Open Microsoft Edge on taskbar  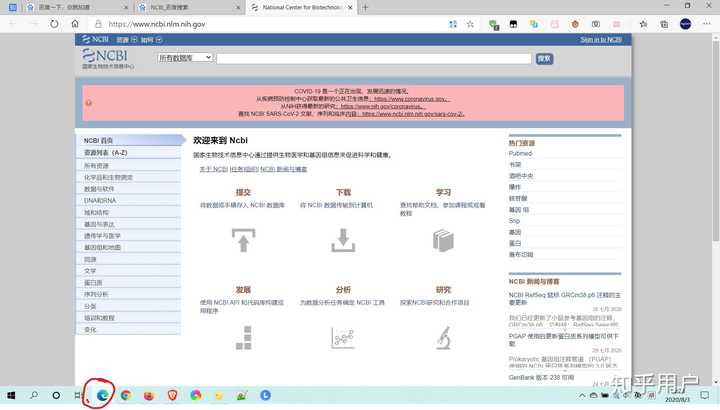pyautogui.click(x=102, y=395)
